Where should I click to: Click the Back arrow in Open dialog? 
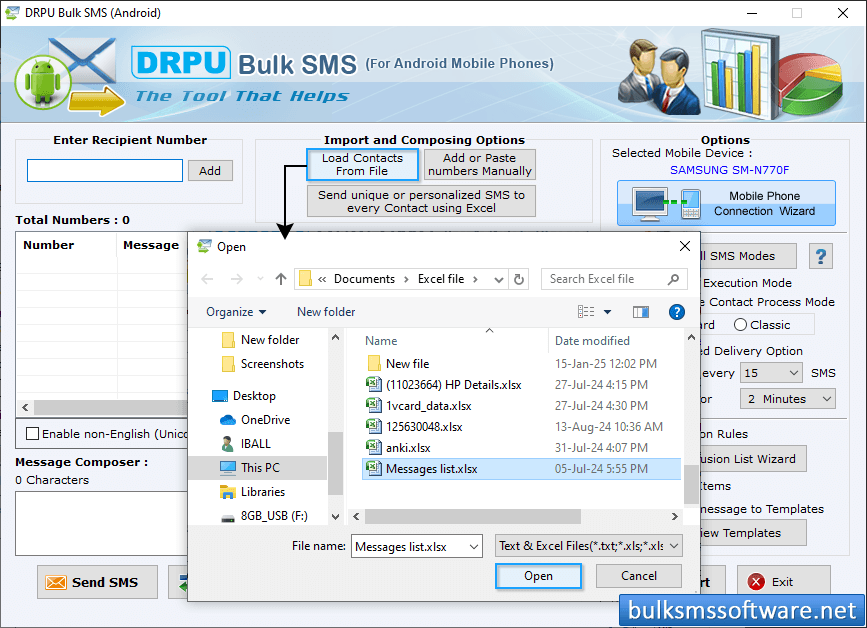(x=207, y=279)
